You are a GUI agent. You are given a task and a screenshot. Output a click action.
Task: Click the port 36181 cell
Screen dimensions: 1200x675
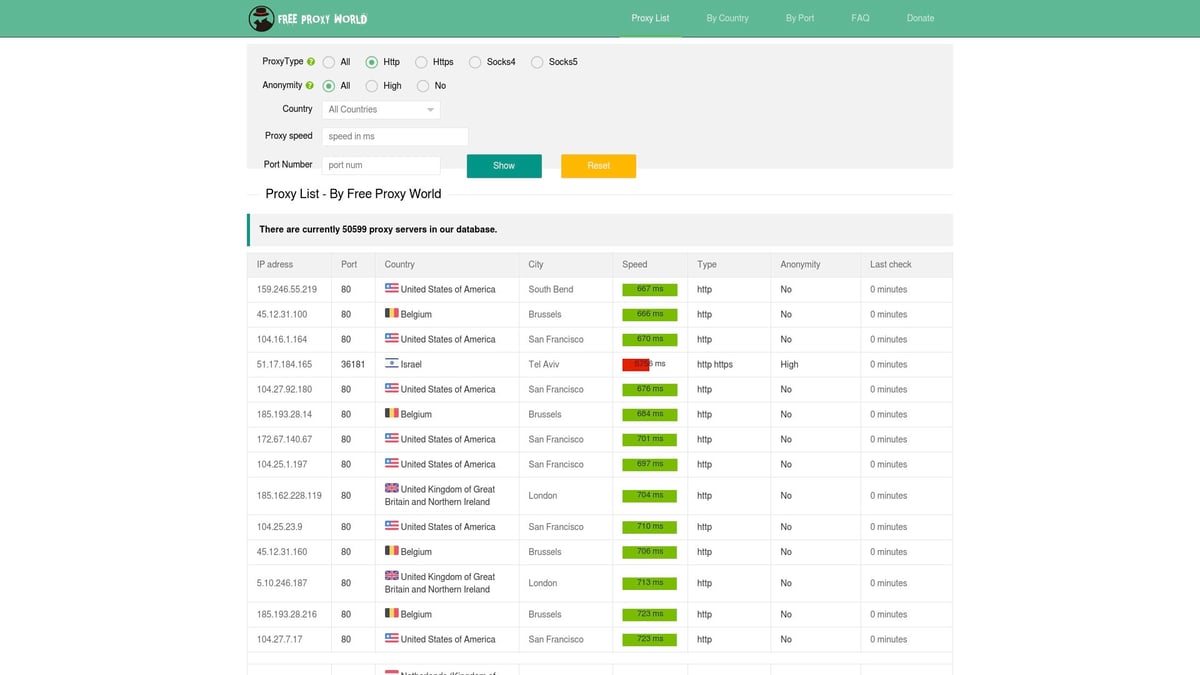click(x=353, y=364)
